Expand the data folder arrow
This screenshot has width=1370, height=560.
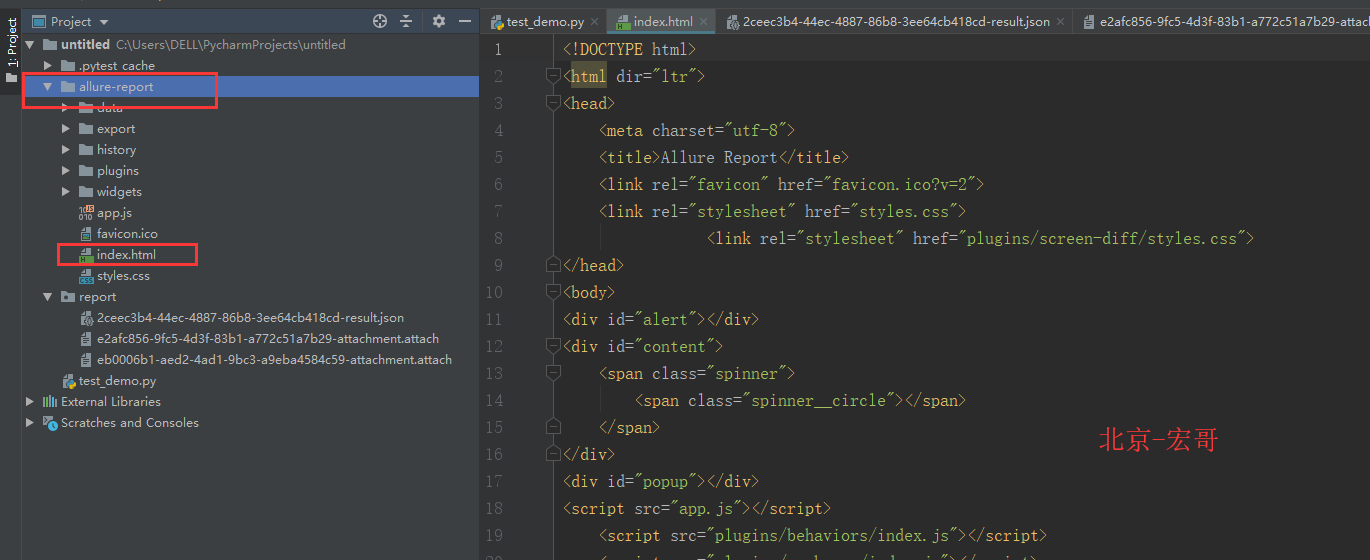coord(65,108)
